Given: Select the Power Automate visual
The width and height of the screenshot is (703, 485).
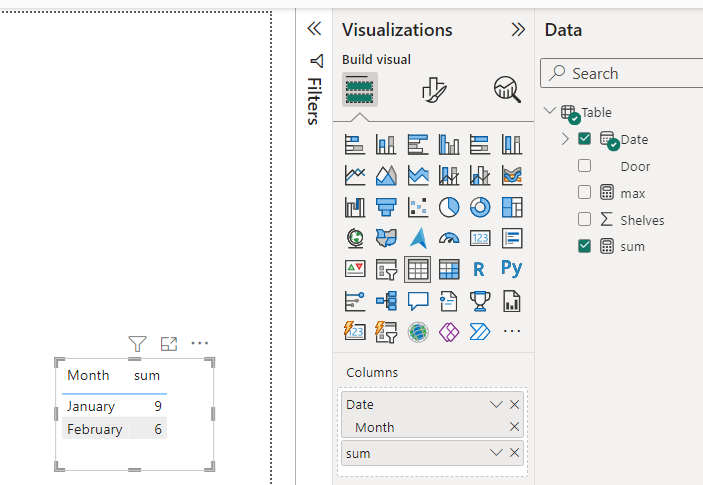Looking at the screenshot, I should coord(480,332).
